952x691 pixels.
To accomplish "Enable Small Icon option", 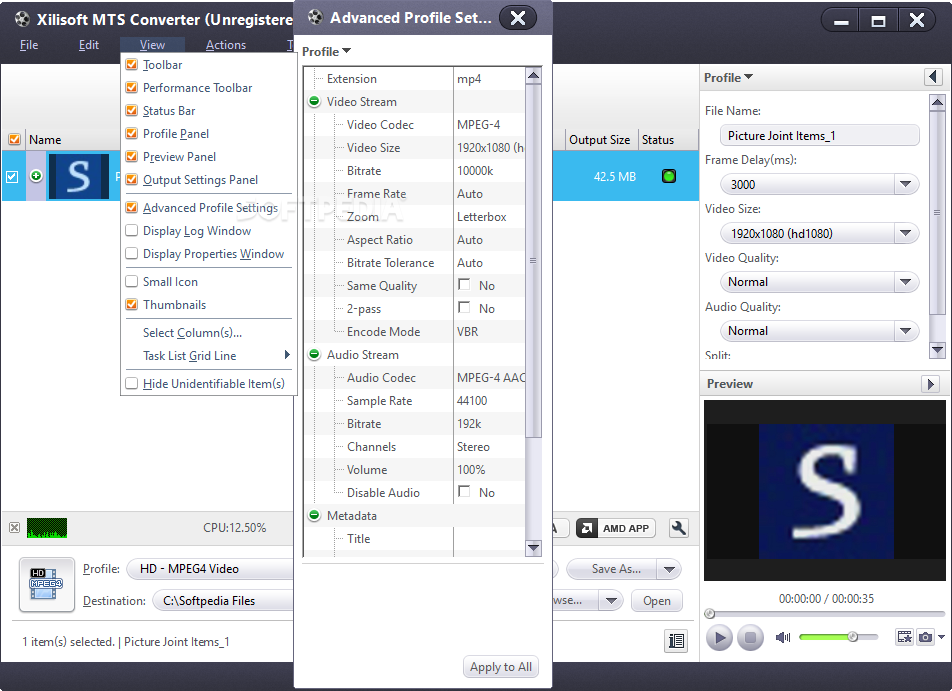I will [132, 282].
